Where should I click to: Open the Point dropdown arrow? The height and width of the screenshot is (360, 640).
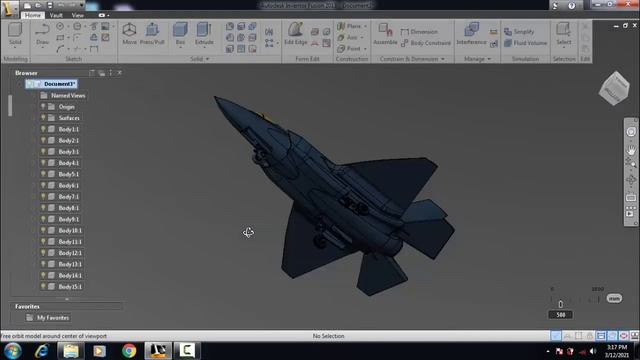(x=365, y=49)
